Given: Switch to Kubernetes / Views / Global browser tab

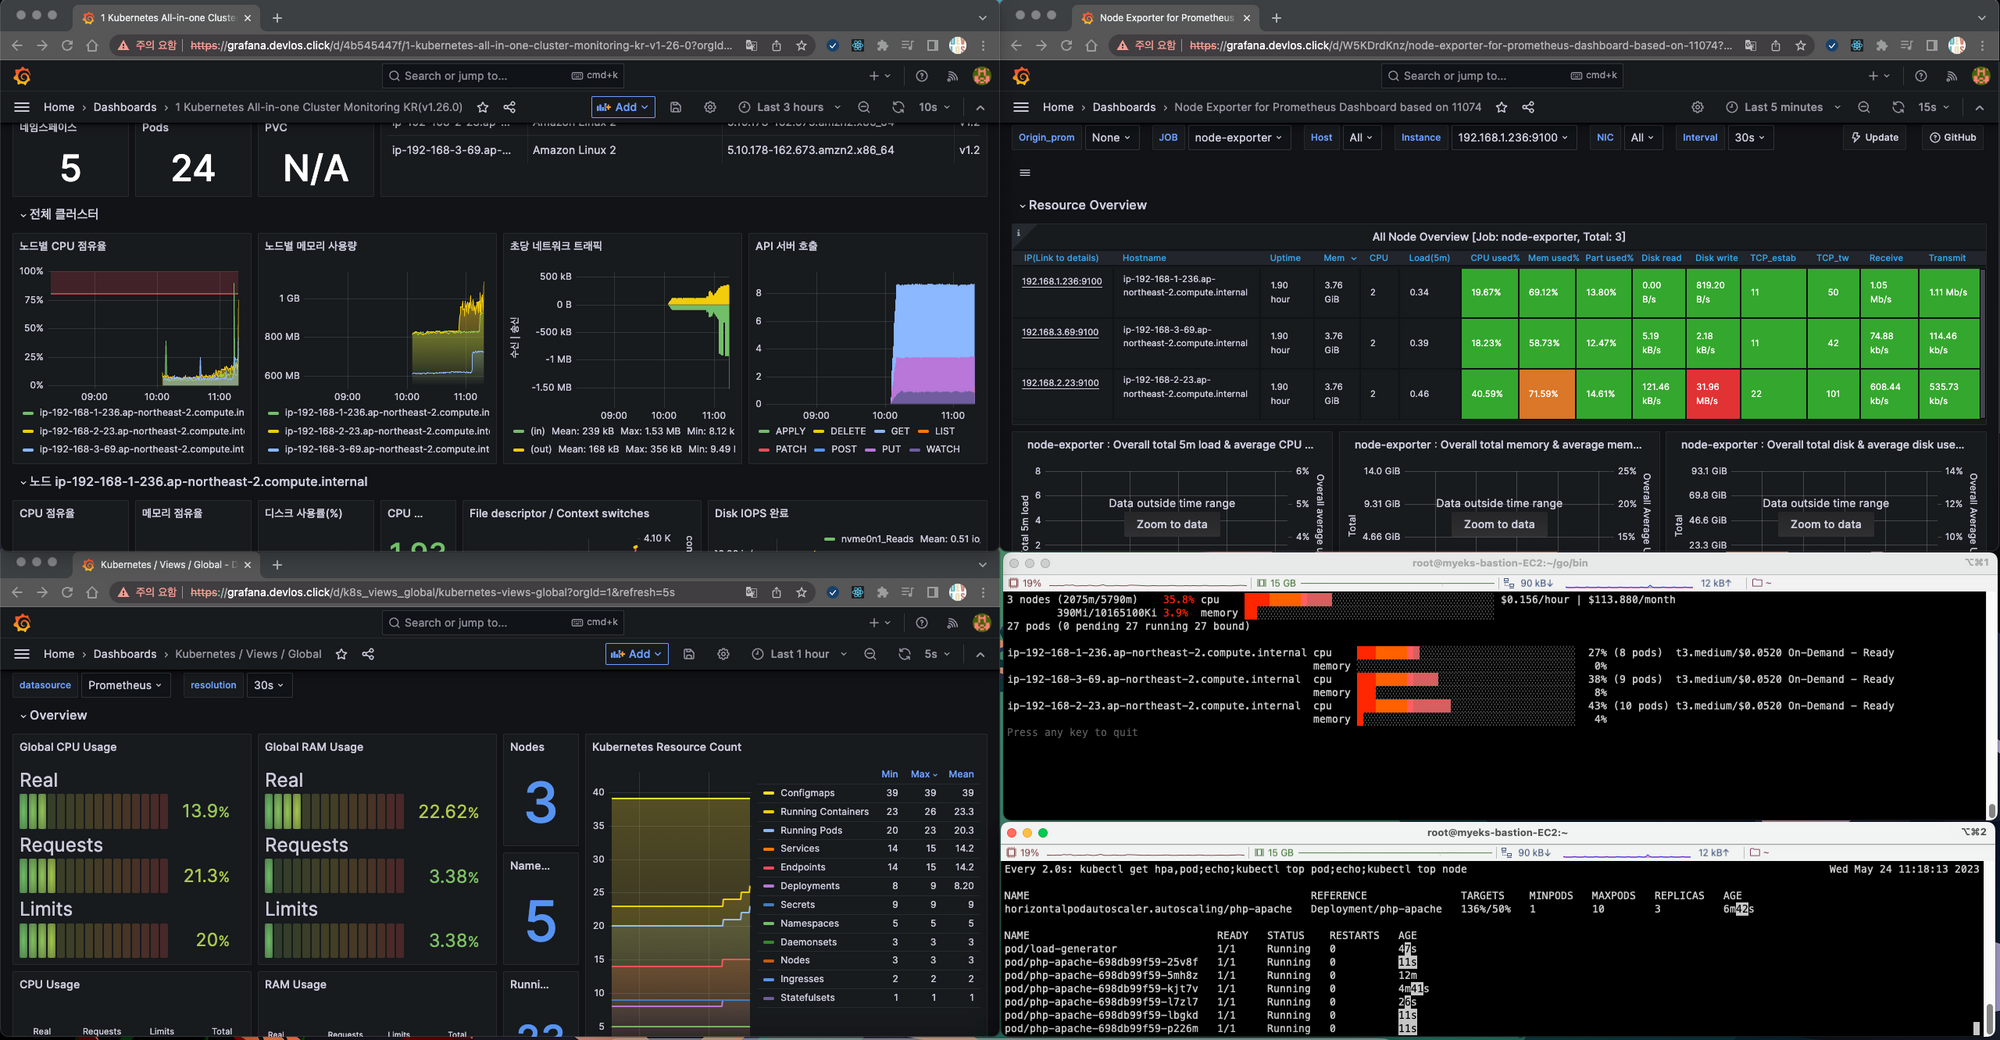Looking at the screenshot, I should [x=165, y=564].
